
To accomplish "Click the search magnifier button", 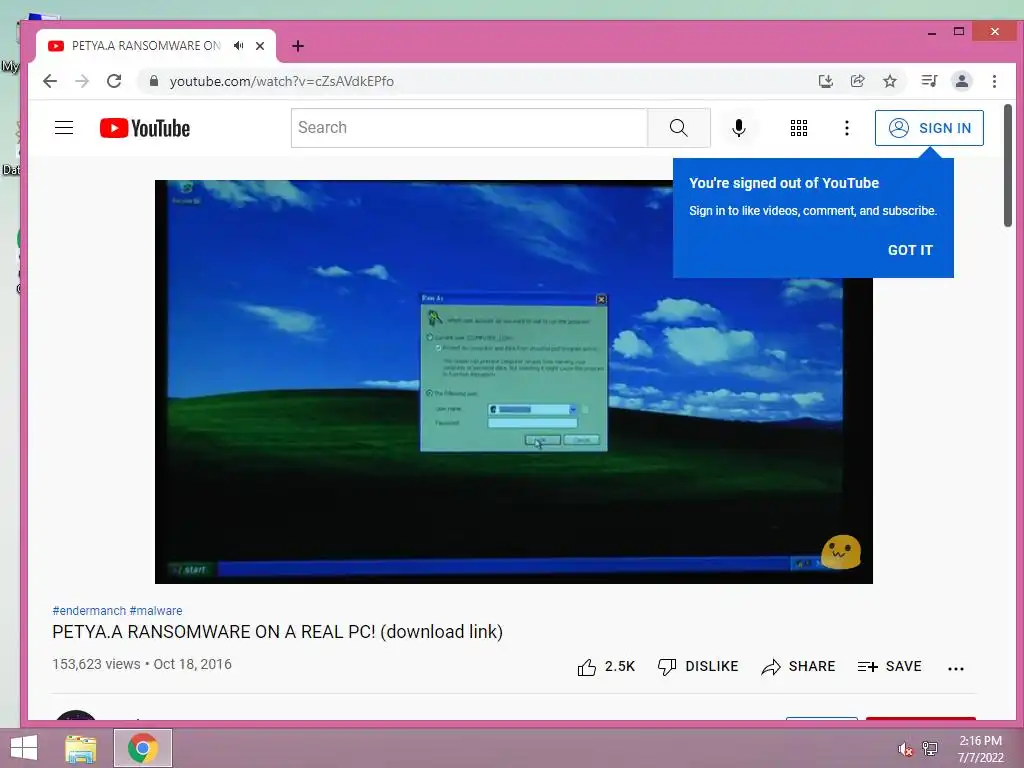I will (x=679, y=128).
